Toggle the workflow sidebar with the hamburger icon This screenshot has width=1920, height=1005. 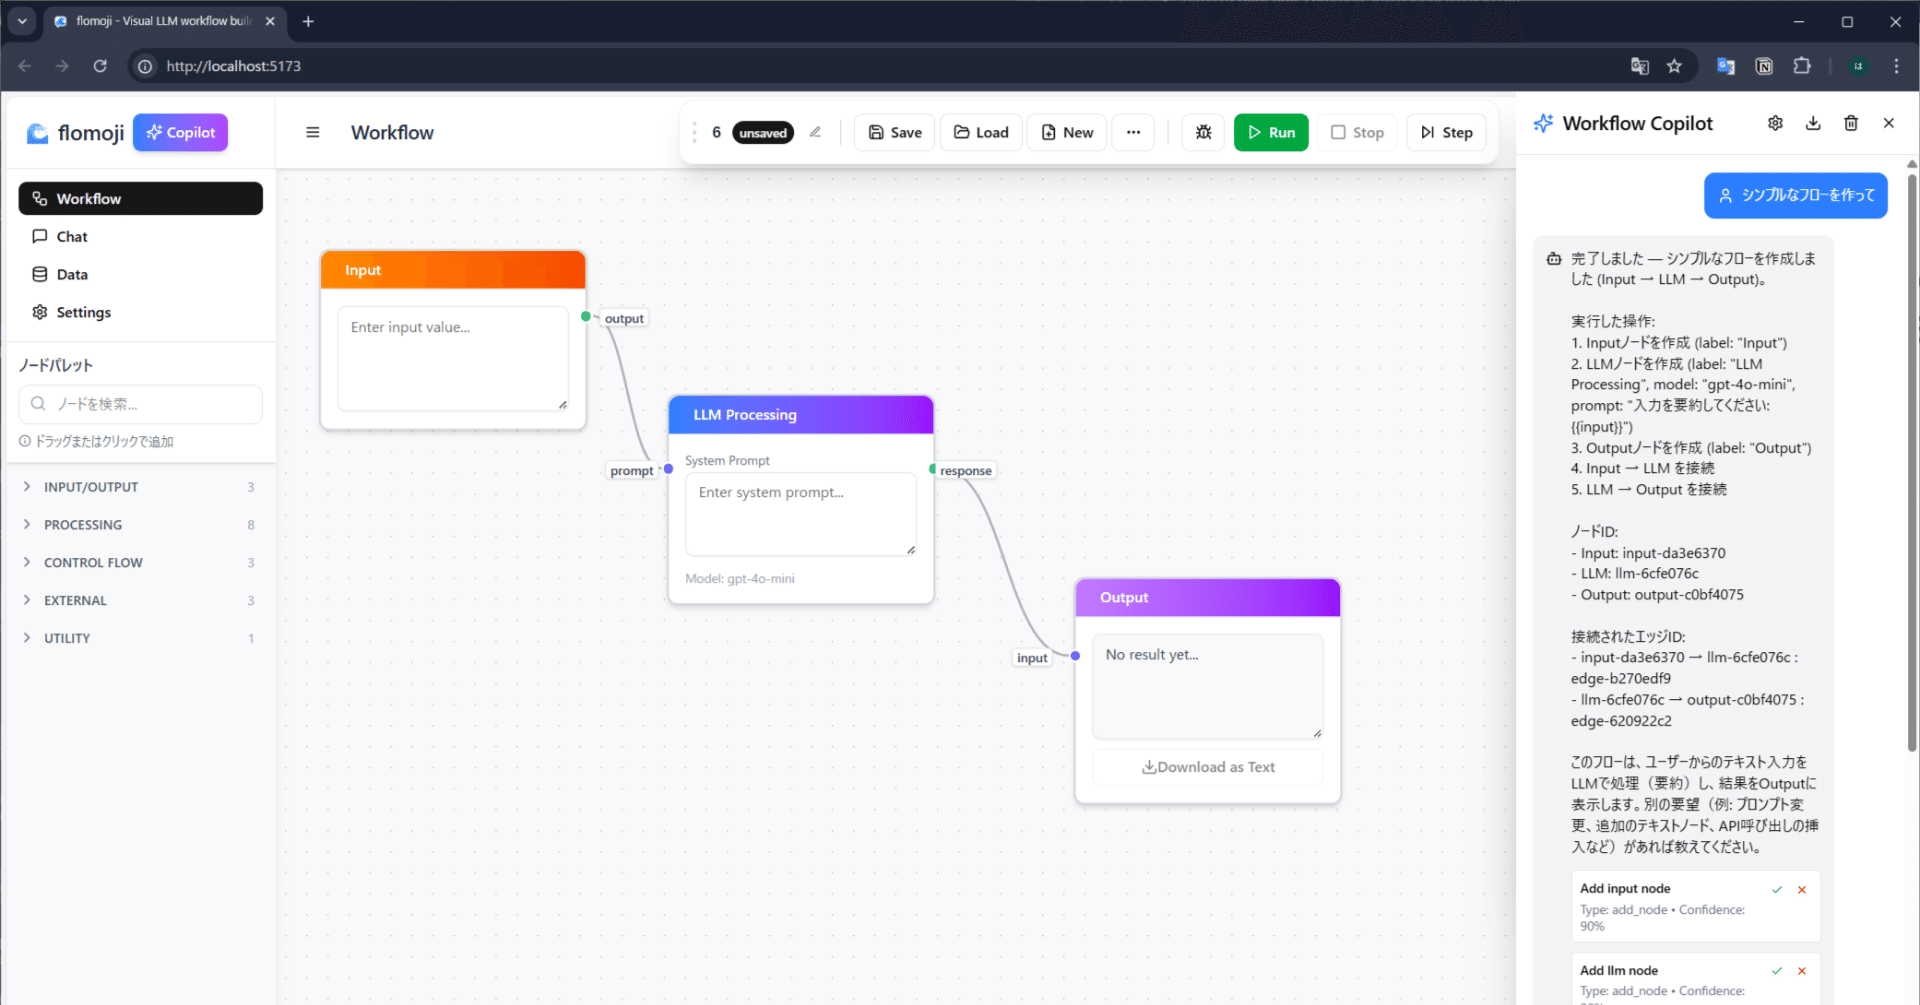click(x=313, y=132)
